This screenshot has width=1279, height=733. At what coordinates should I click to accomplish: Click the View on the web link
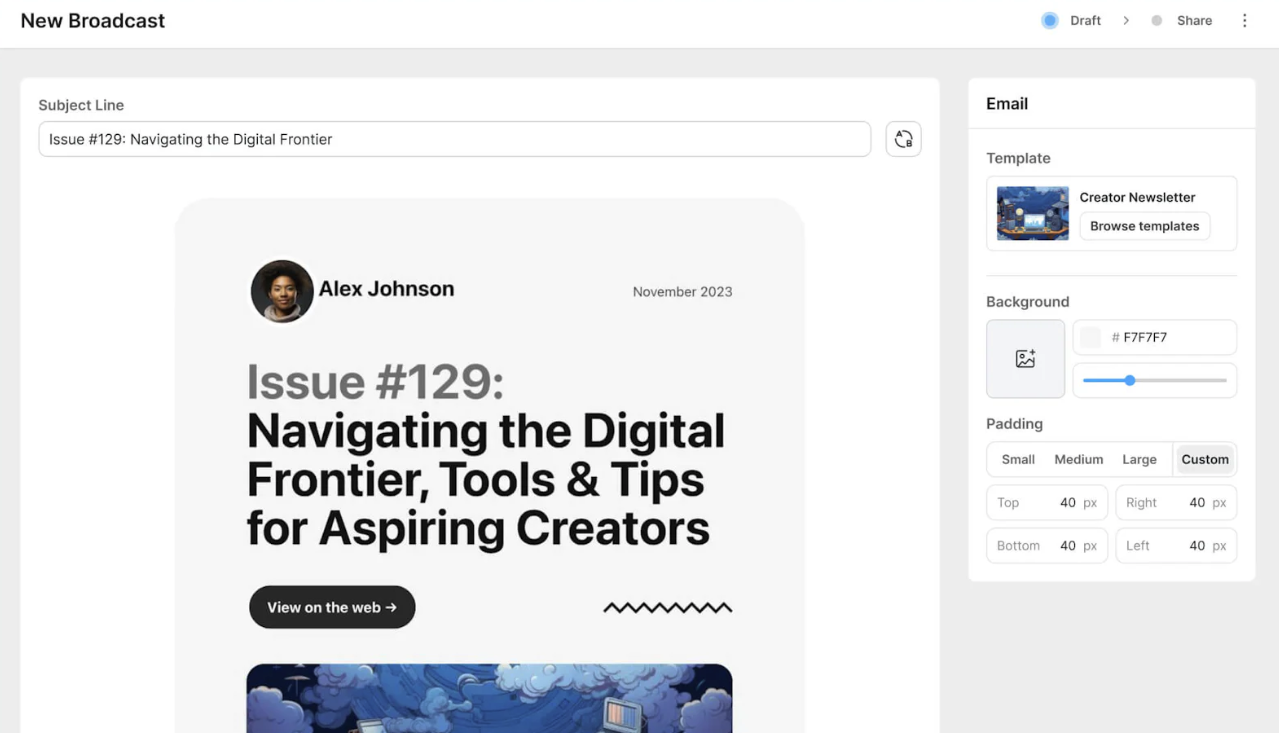tap(331, 607)
